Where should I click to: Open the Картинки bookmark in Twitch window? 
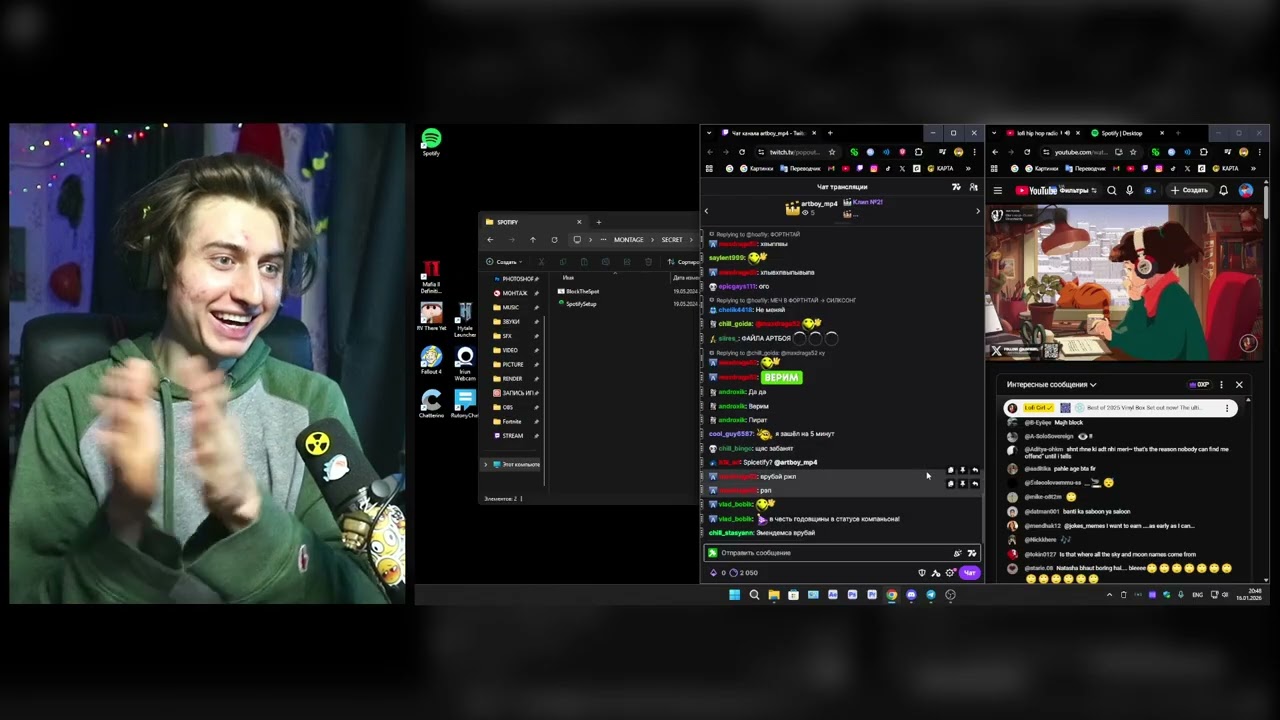[755, 168]
